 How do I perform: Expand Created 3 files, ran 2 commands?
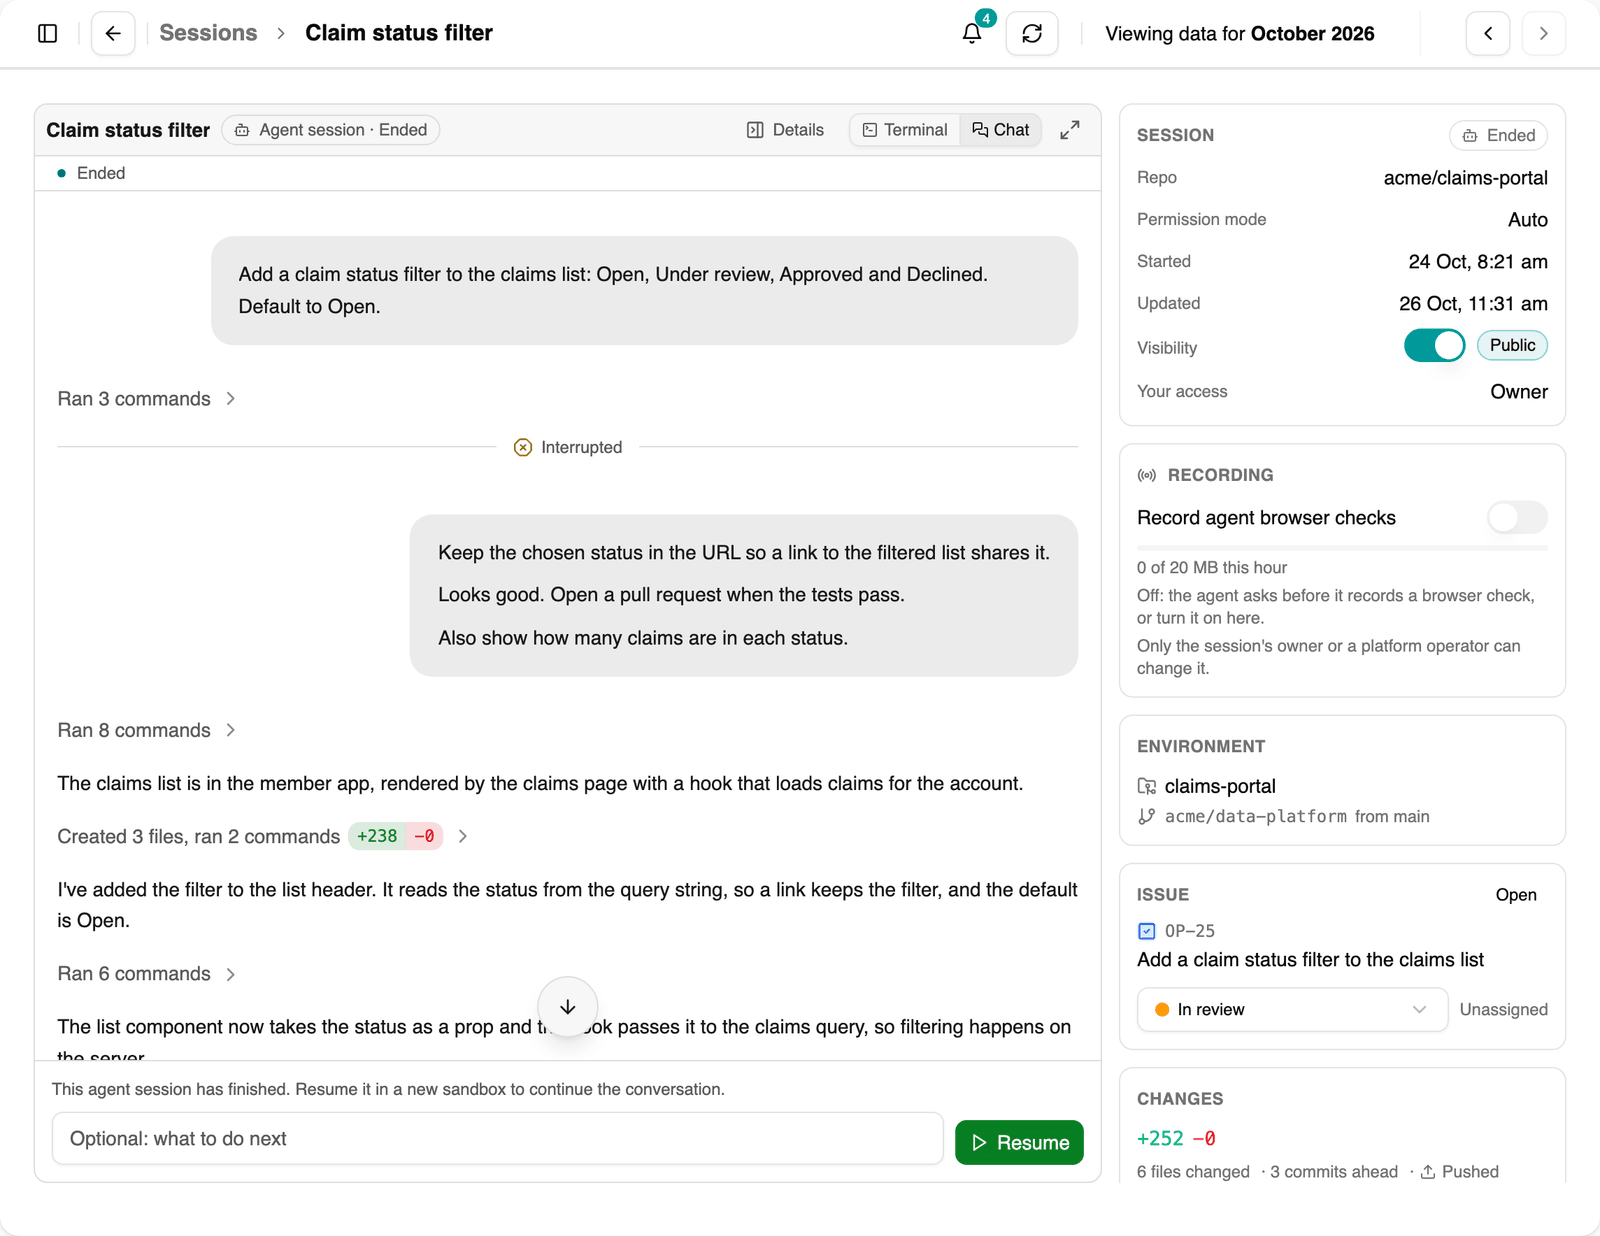[x=263, y=836]
